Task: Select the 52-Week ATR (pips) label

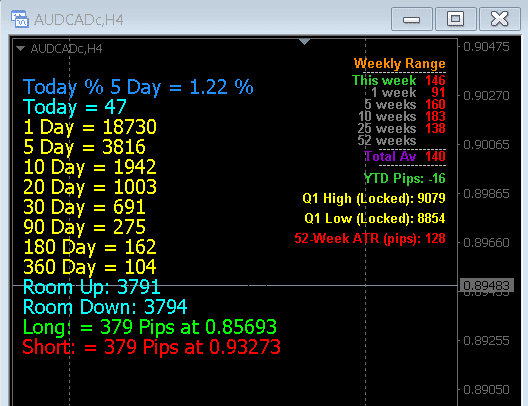Action: (x=370, y=239)
